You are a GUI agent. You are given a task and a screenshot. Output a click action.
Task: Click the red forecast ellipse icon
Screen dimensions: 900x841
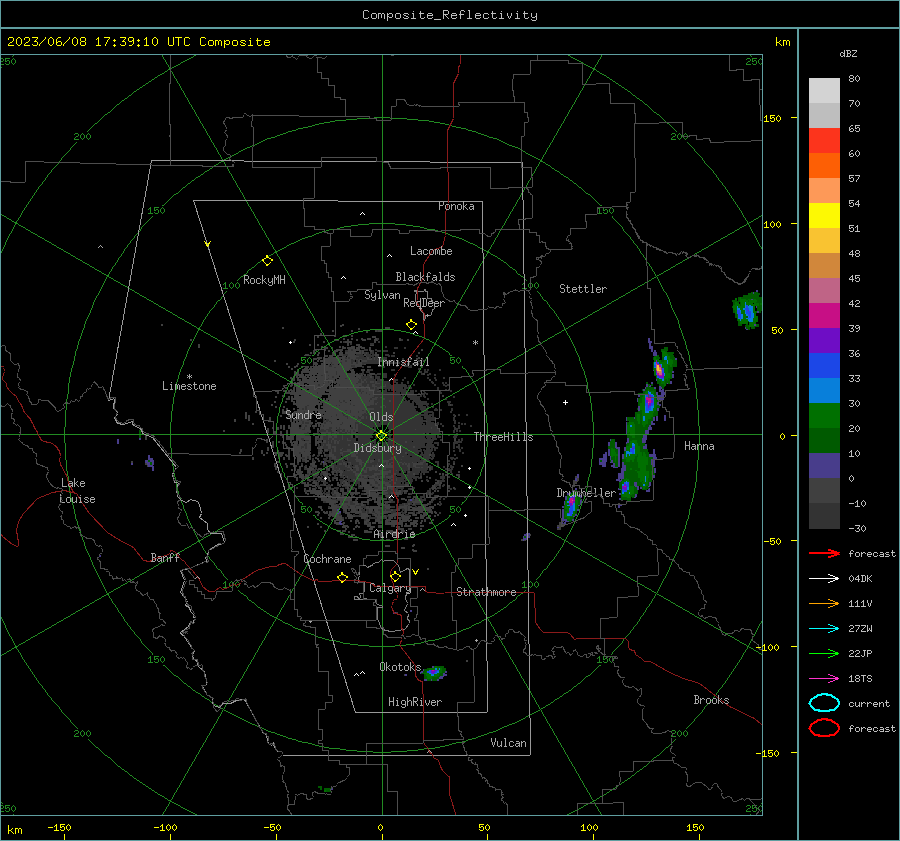824,728
